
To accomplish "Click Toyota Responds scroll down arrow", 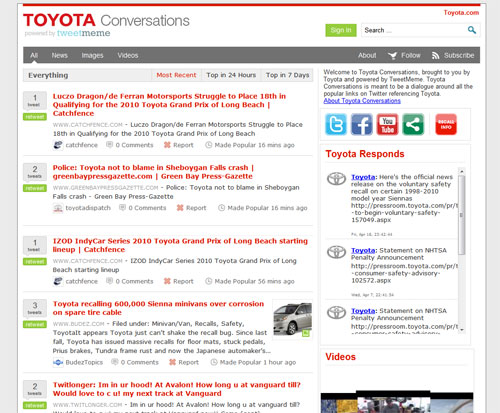I will click(462, 329).
